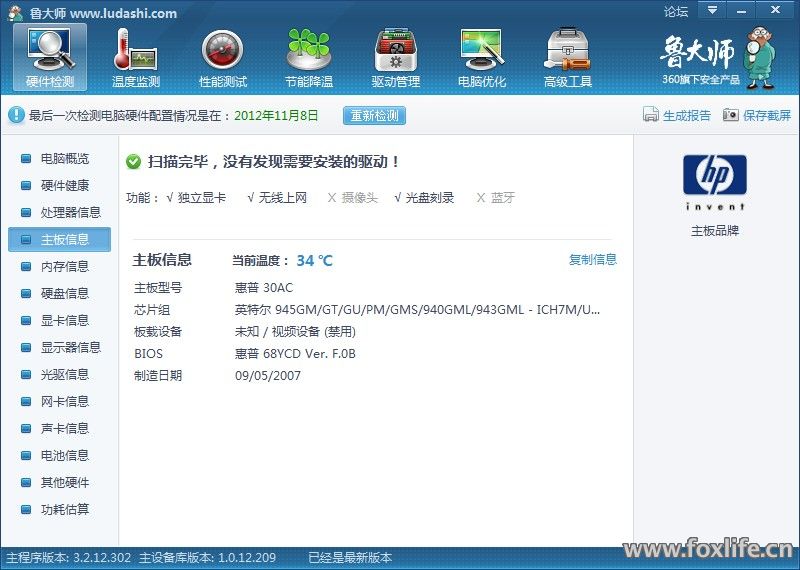Click the 保存截屏 save screenshot camera

click(731, 115)
